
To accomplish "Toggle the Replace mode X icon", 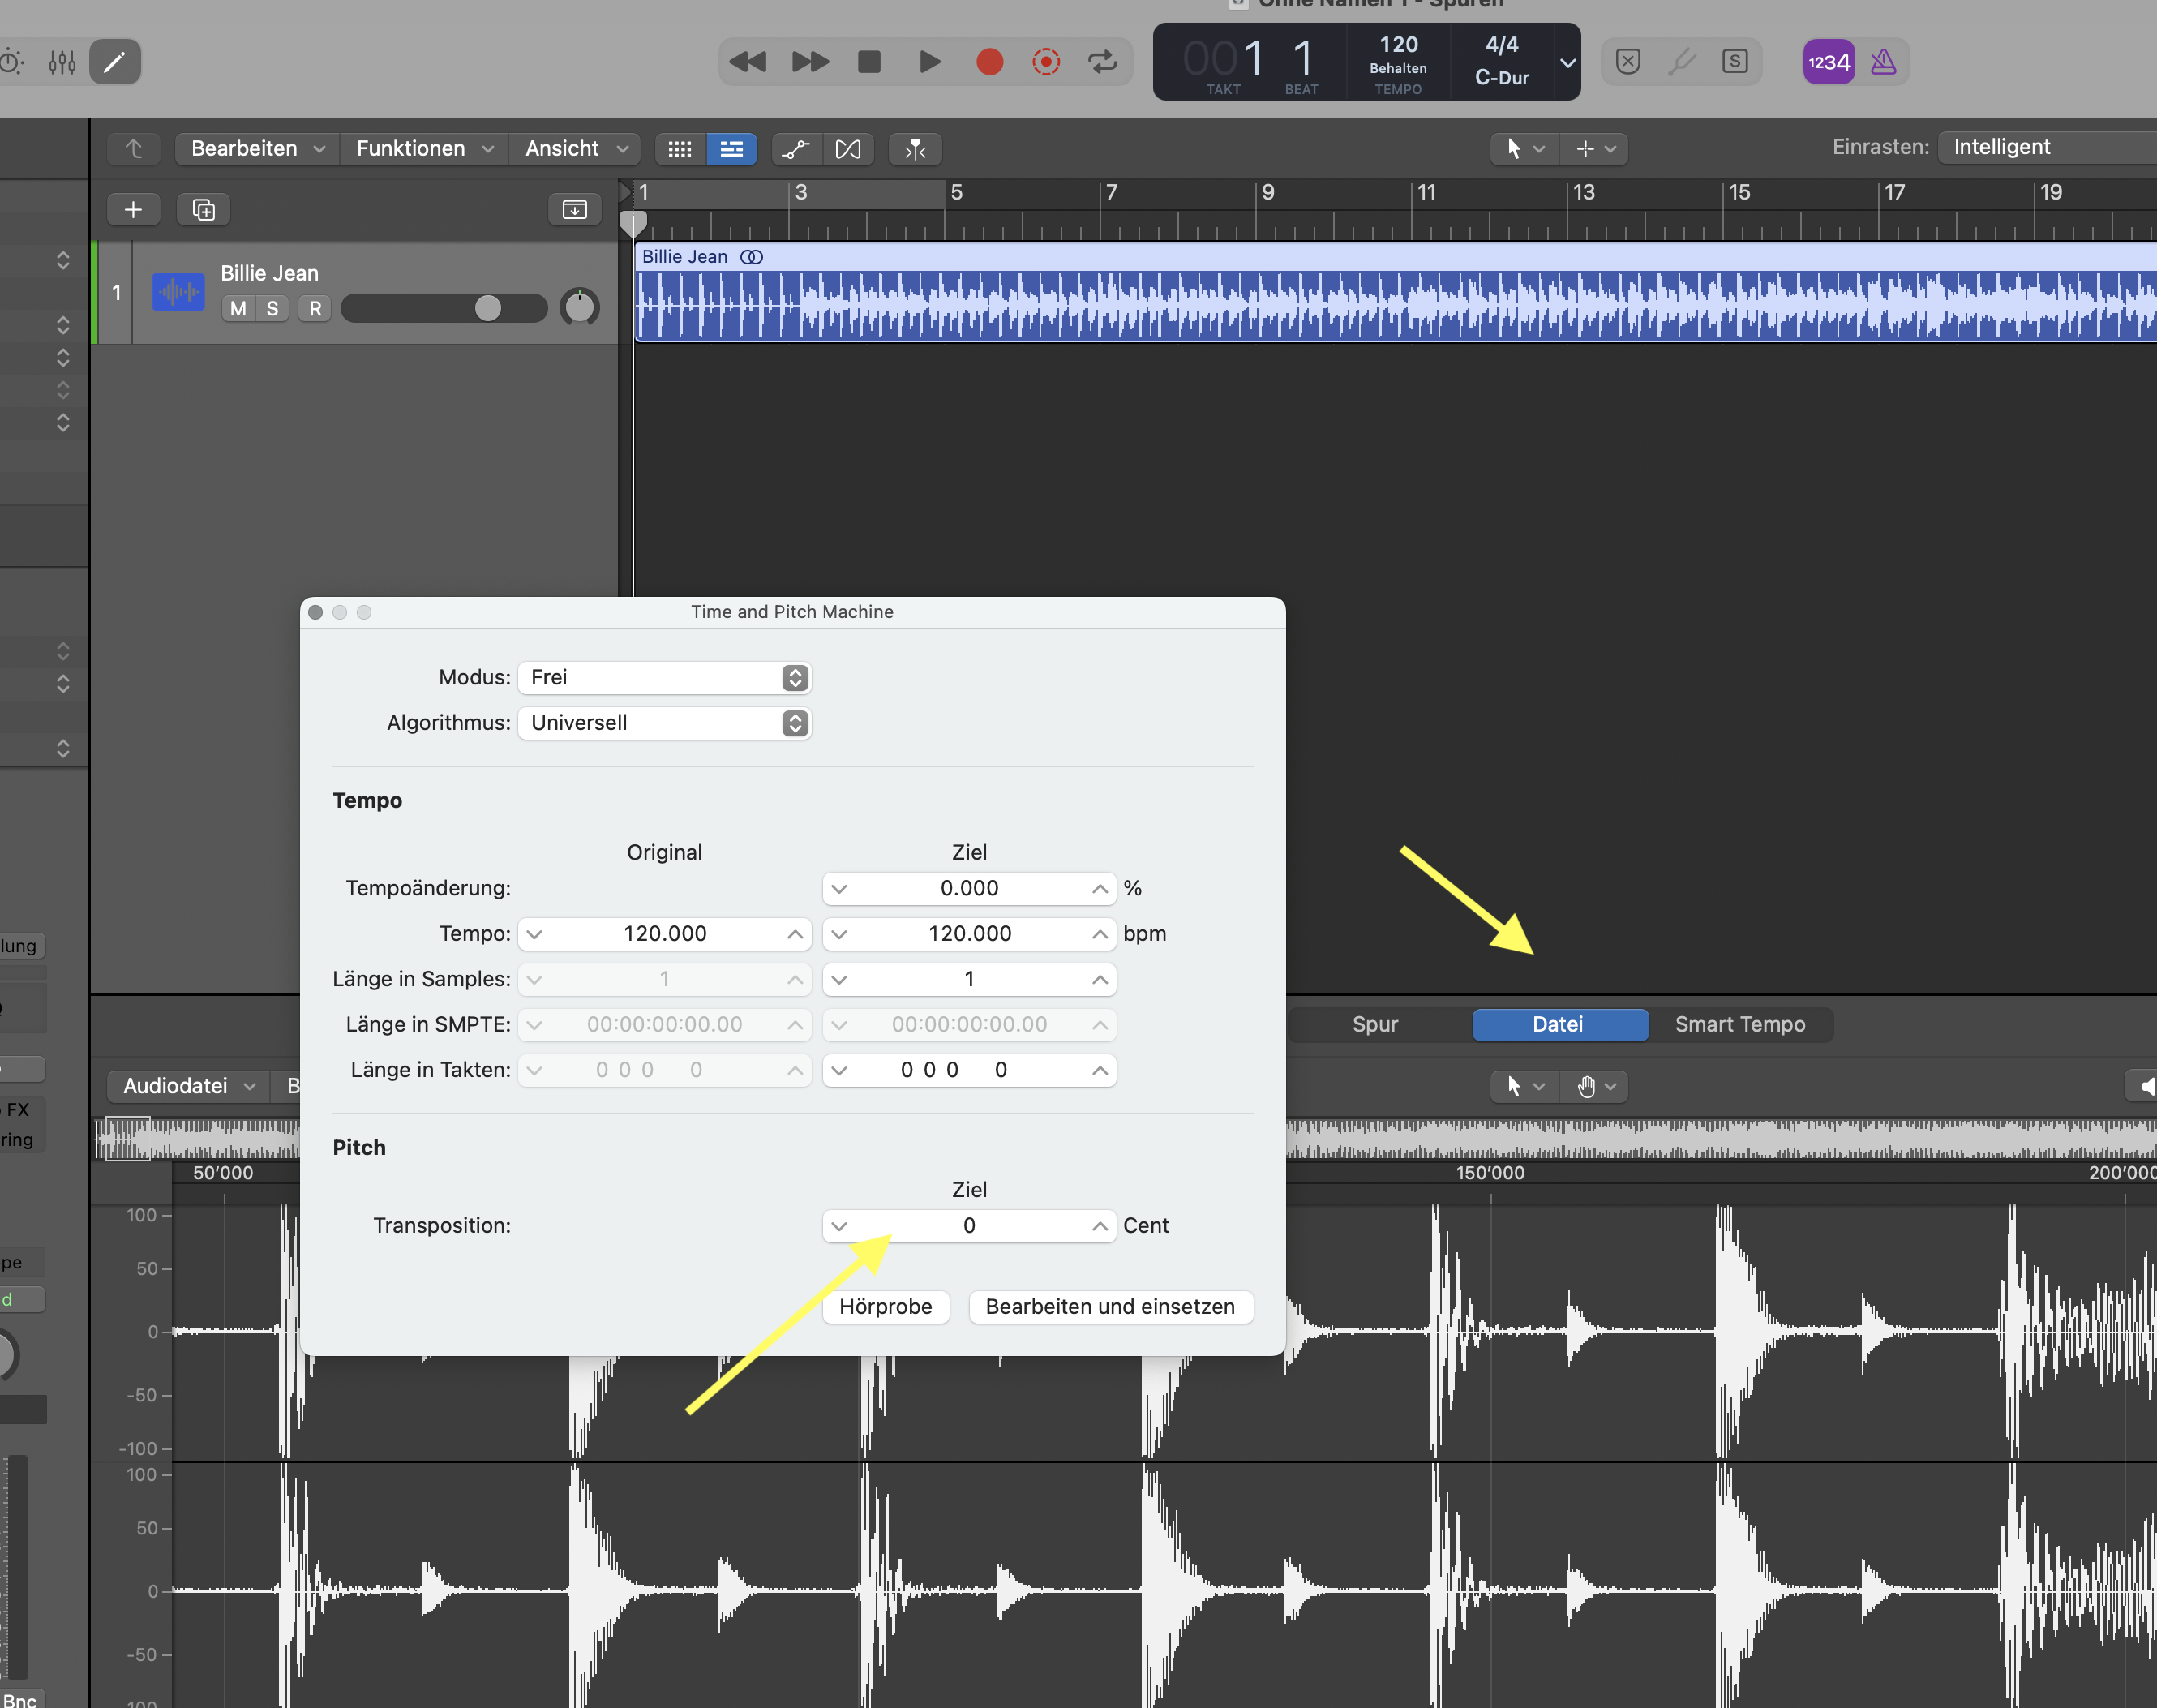I will [1628, 62].
